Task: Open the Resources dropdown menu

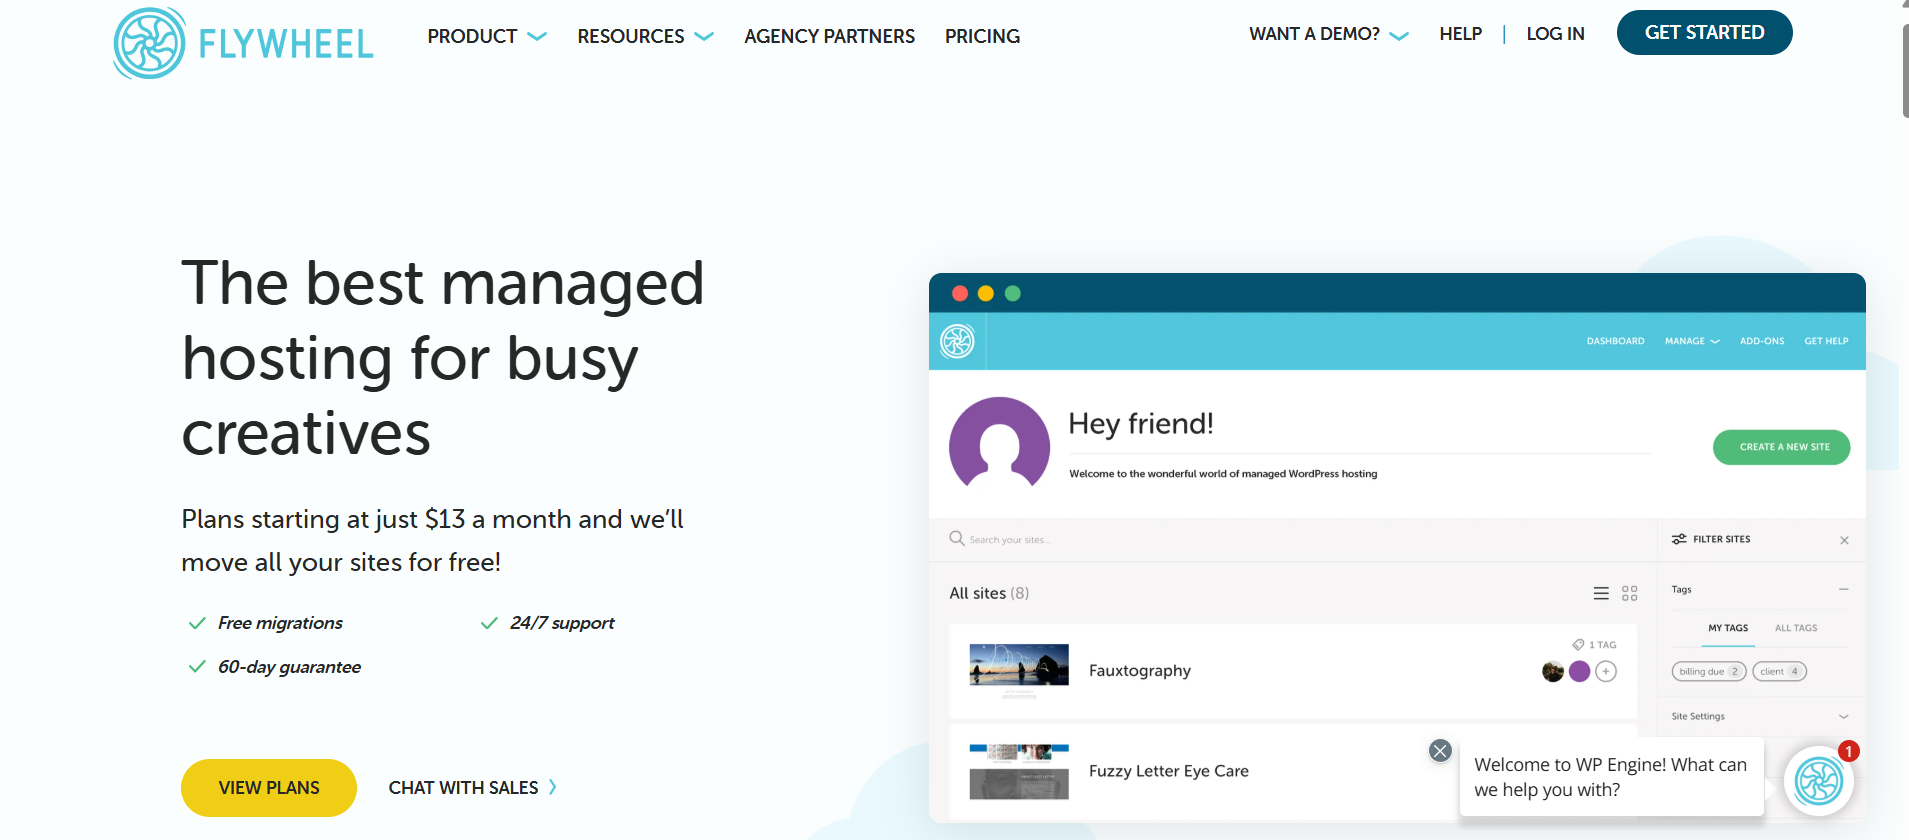Action: (645, 36)
